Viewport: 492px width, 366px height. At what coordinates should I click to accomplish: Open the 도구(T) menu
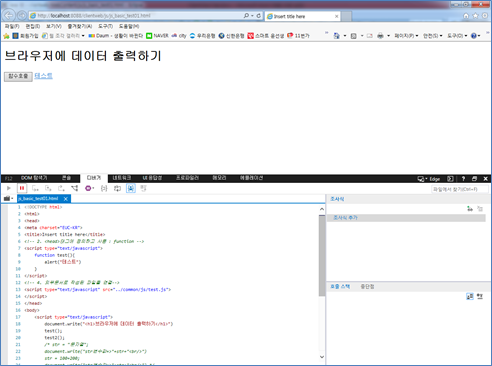(105, 26)
